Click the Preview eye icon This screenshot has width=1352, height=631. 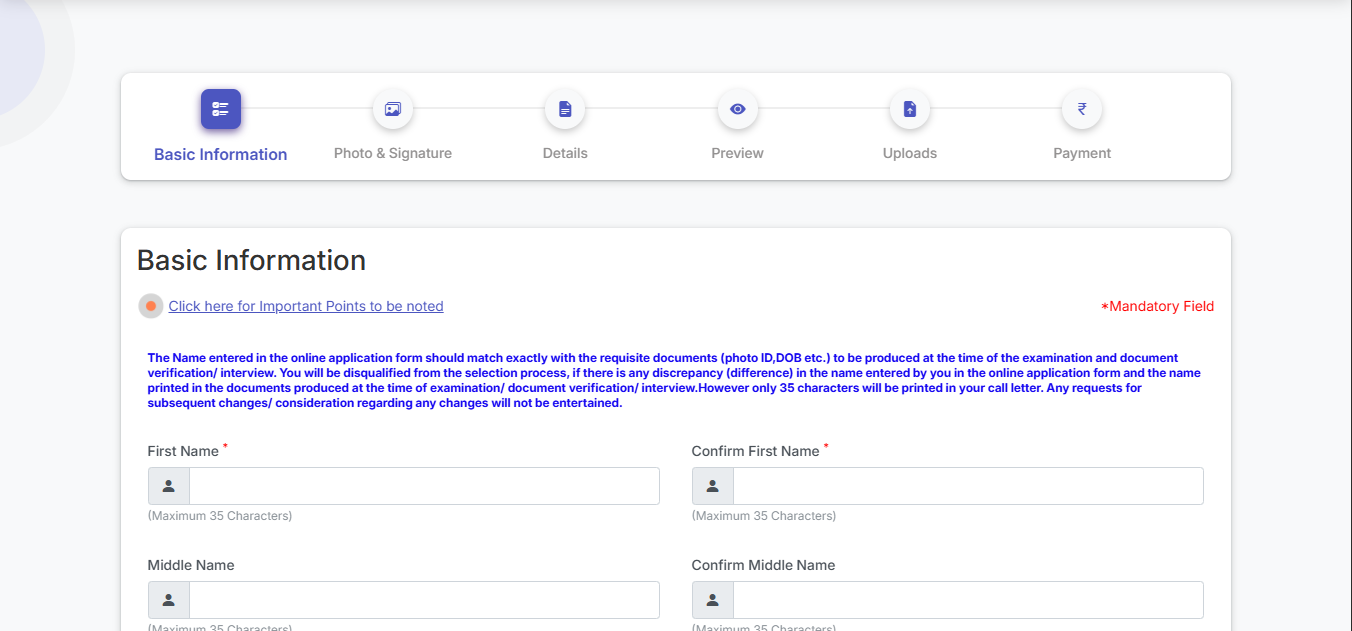point(737,109)
